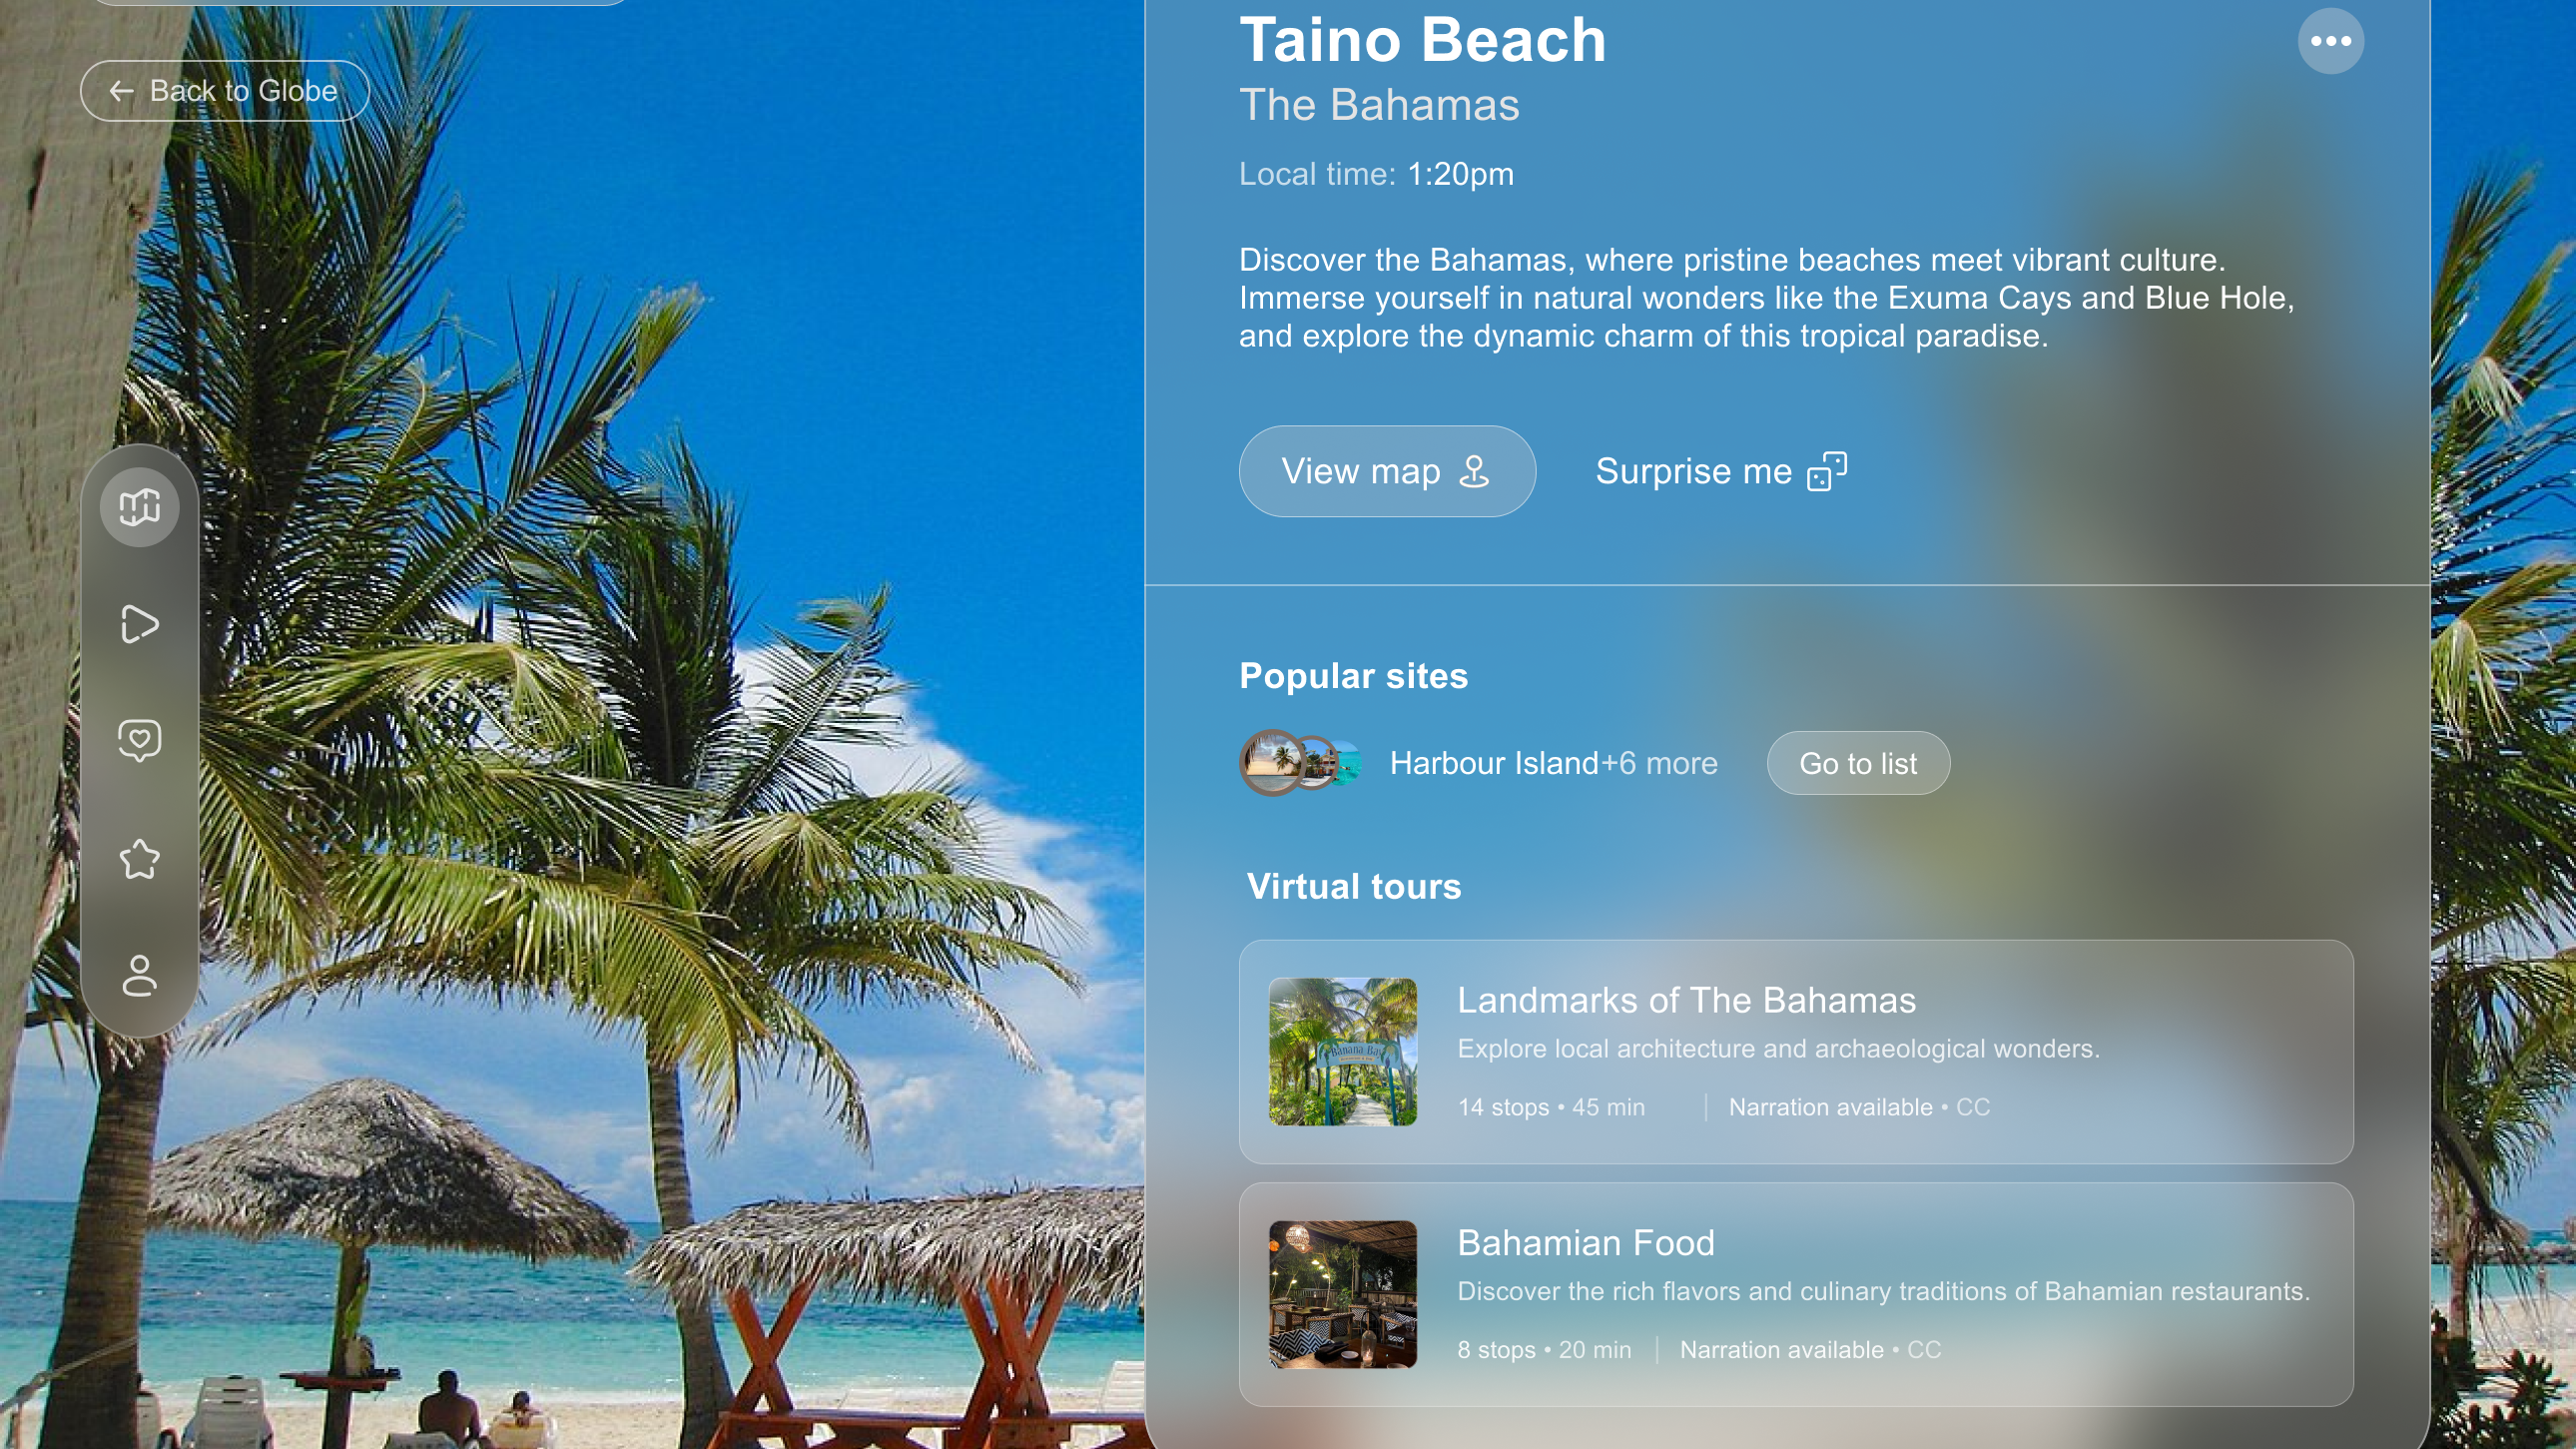The height and width of the screenshot is (1449, 2576).
Task: Open the heart chat bubble icon
Action: point(139,741)
